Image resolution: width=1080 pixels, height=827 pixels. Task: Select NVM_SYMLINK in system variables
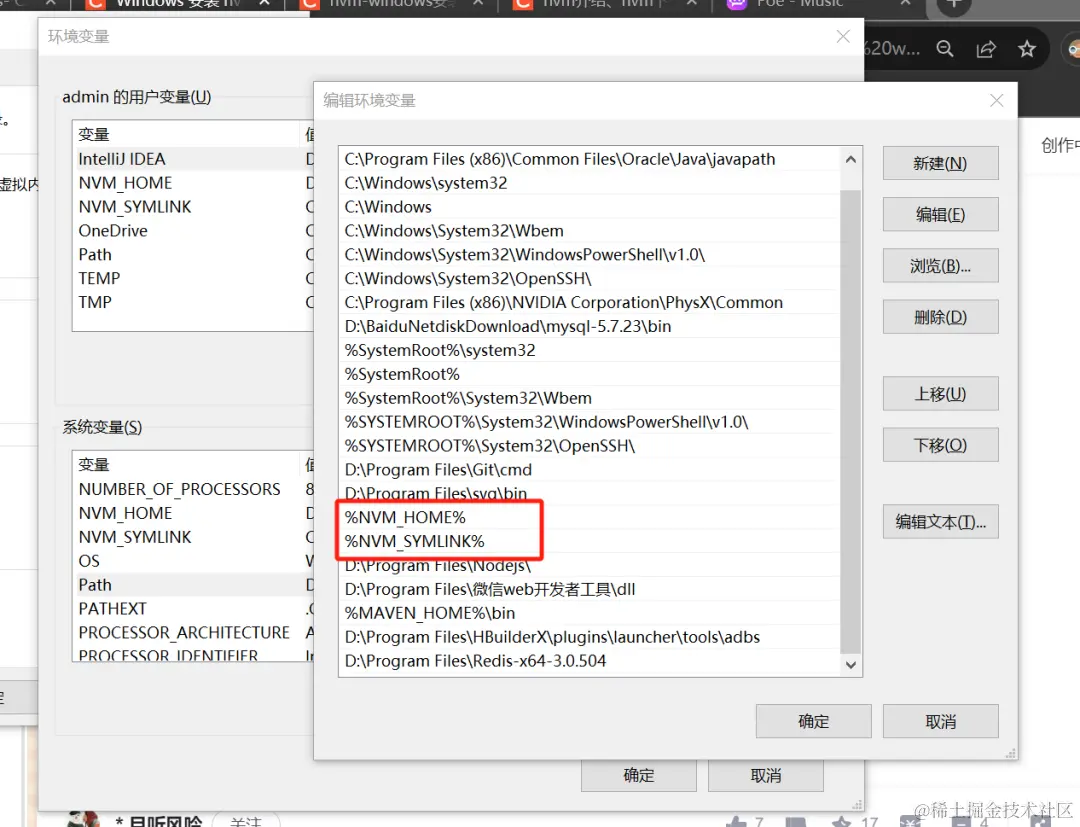click(x=193, y=537)
